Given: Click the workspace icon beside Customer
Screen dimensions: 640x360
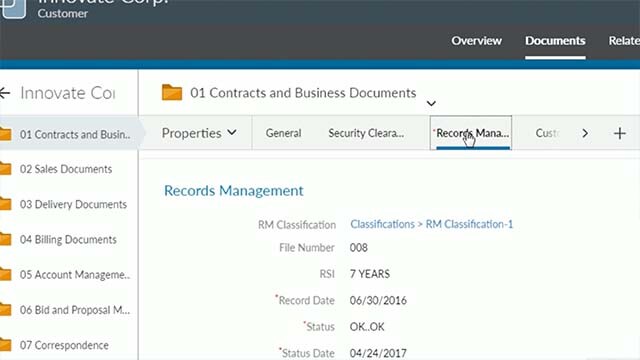Looking at the screenshot, I should pos(13,8).
